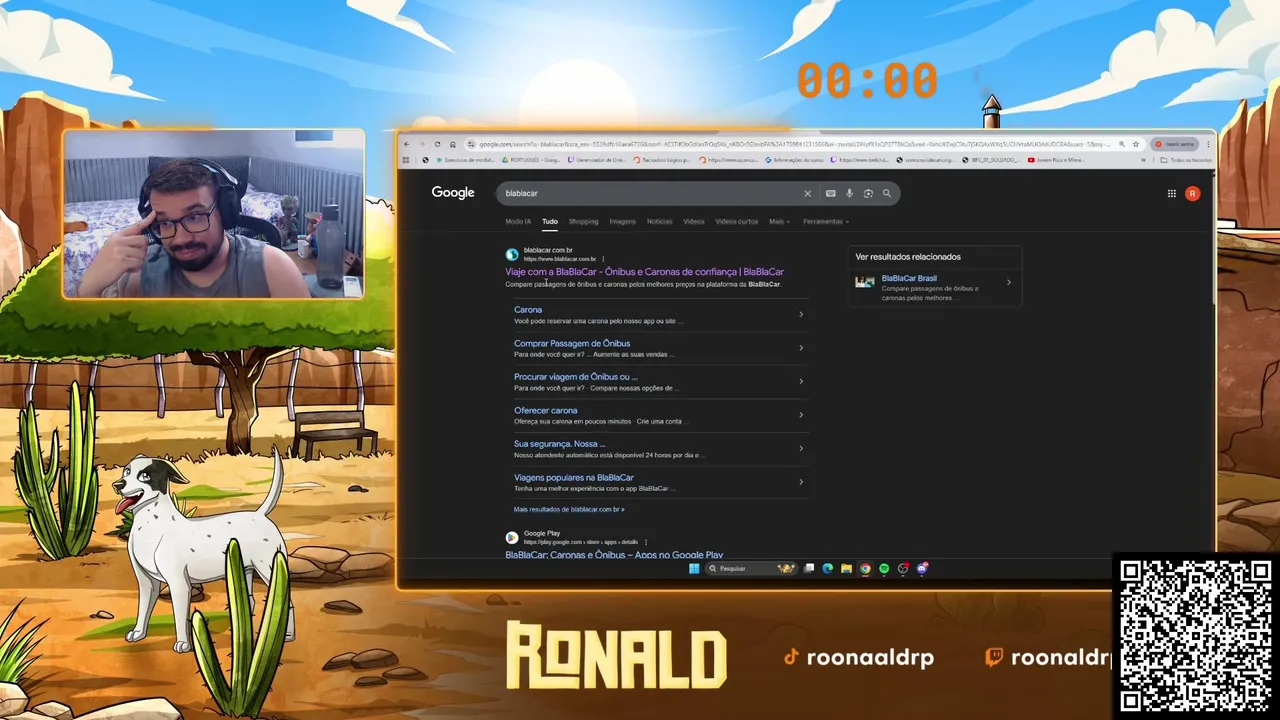Viewport: 1280px width, 720px height.
Task: Expand Comprar Passagem de Ônibus chevron
Action: [801, 348]
